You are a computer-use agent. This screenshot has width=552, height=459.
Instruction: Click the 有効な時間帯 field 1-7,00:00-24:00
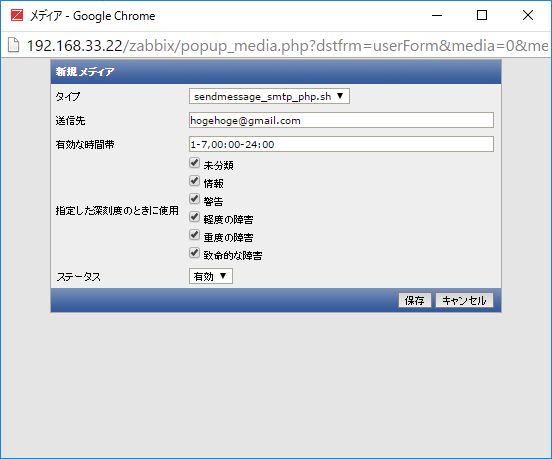coord(341,144)
